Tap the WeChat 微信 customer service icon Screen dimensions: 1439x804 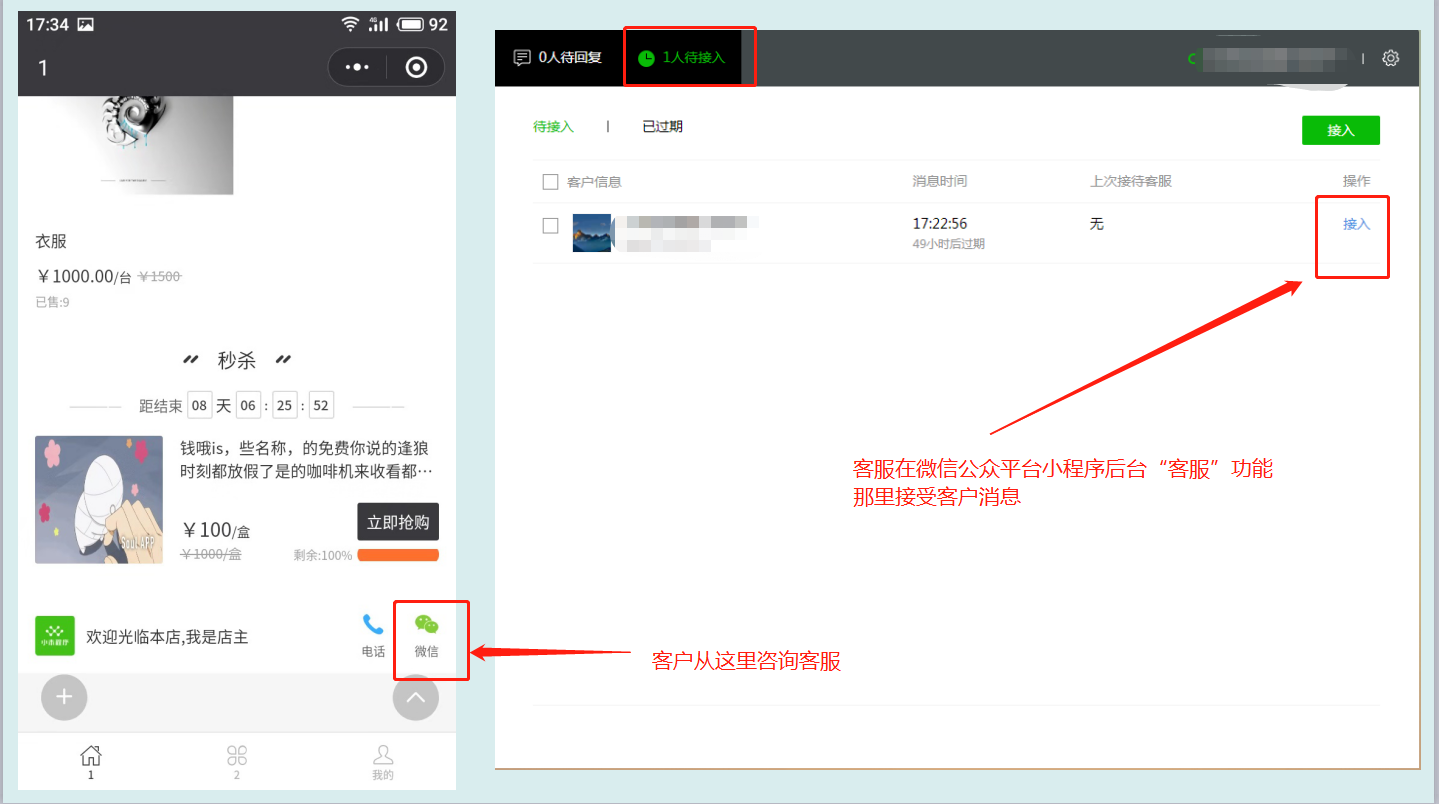click(427, 627)
